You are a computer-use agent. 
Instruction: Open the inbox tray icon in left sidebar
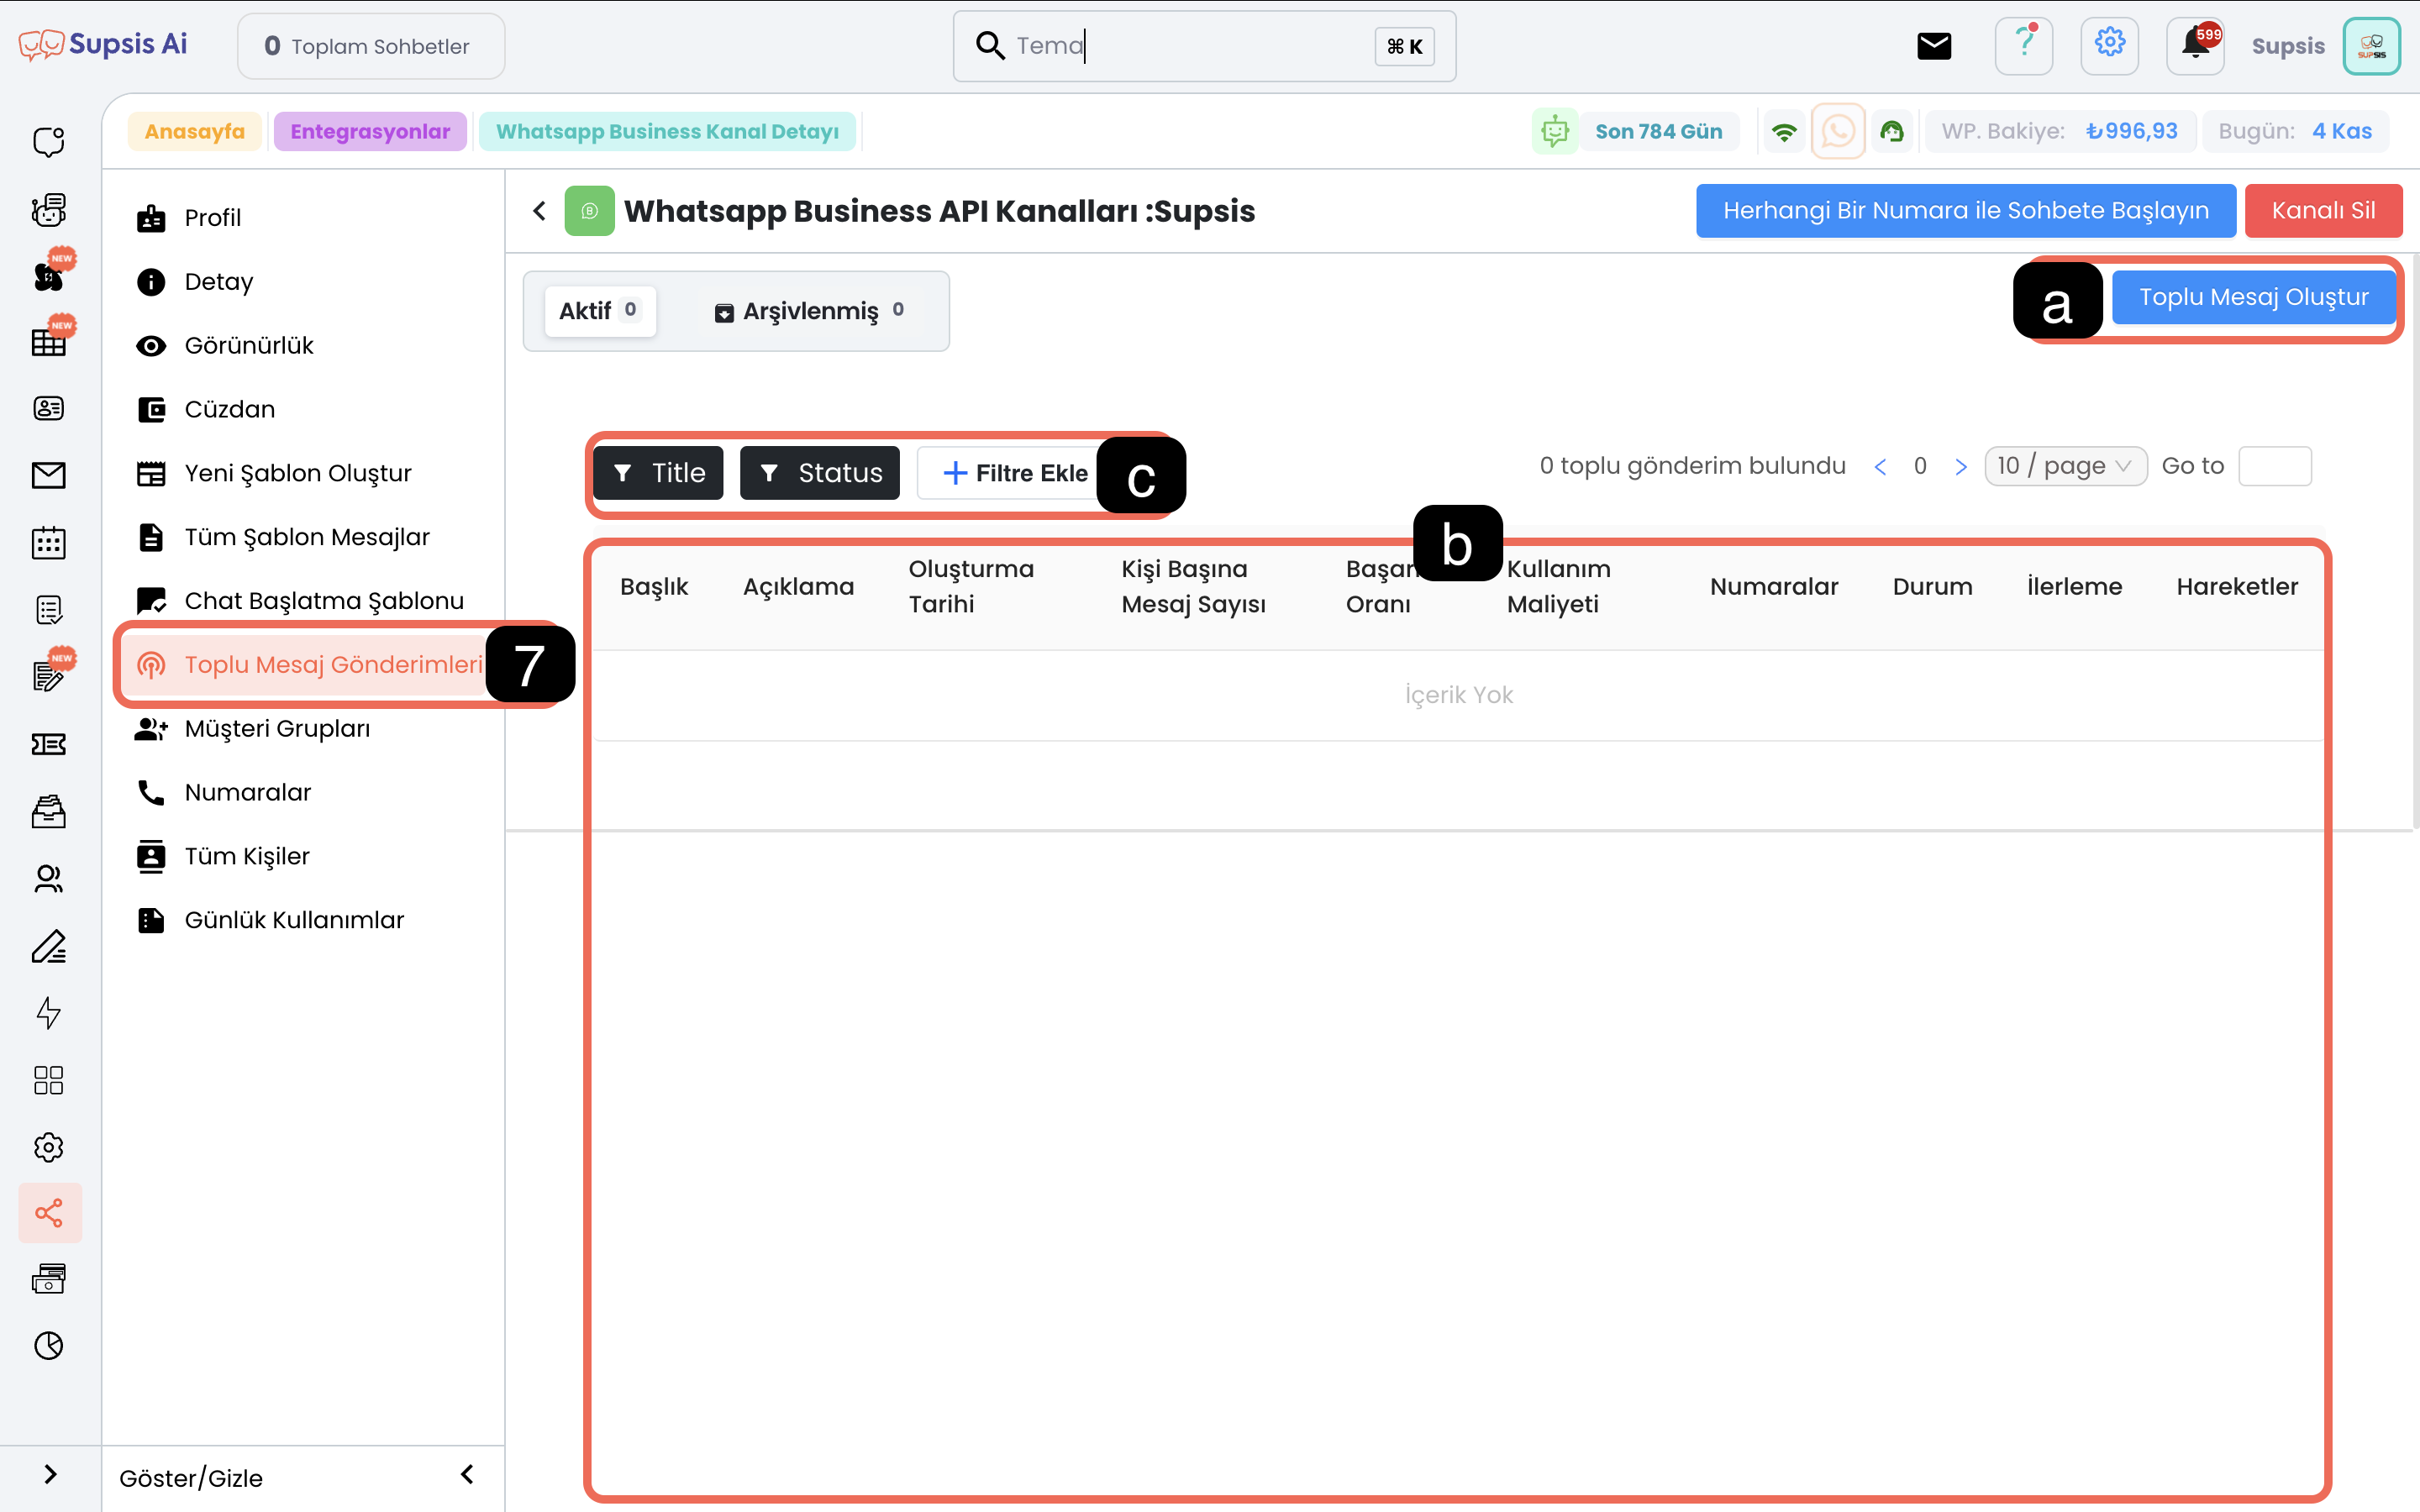48,811
